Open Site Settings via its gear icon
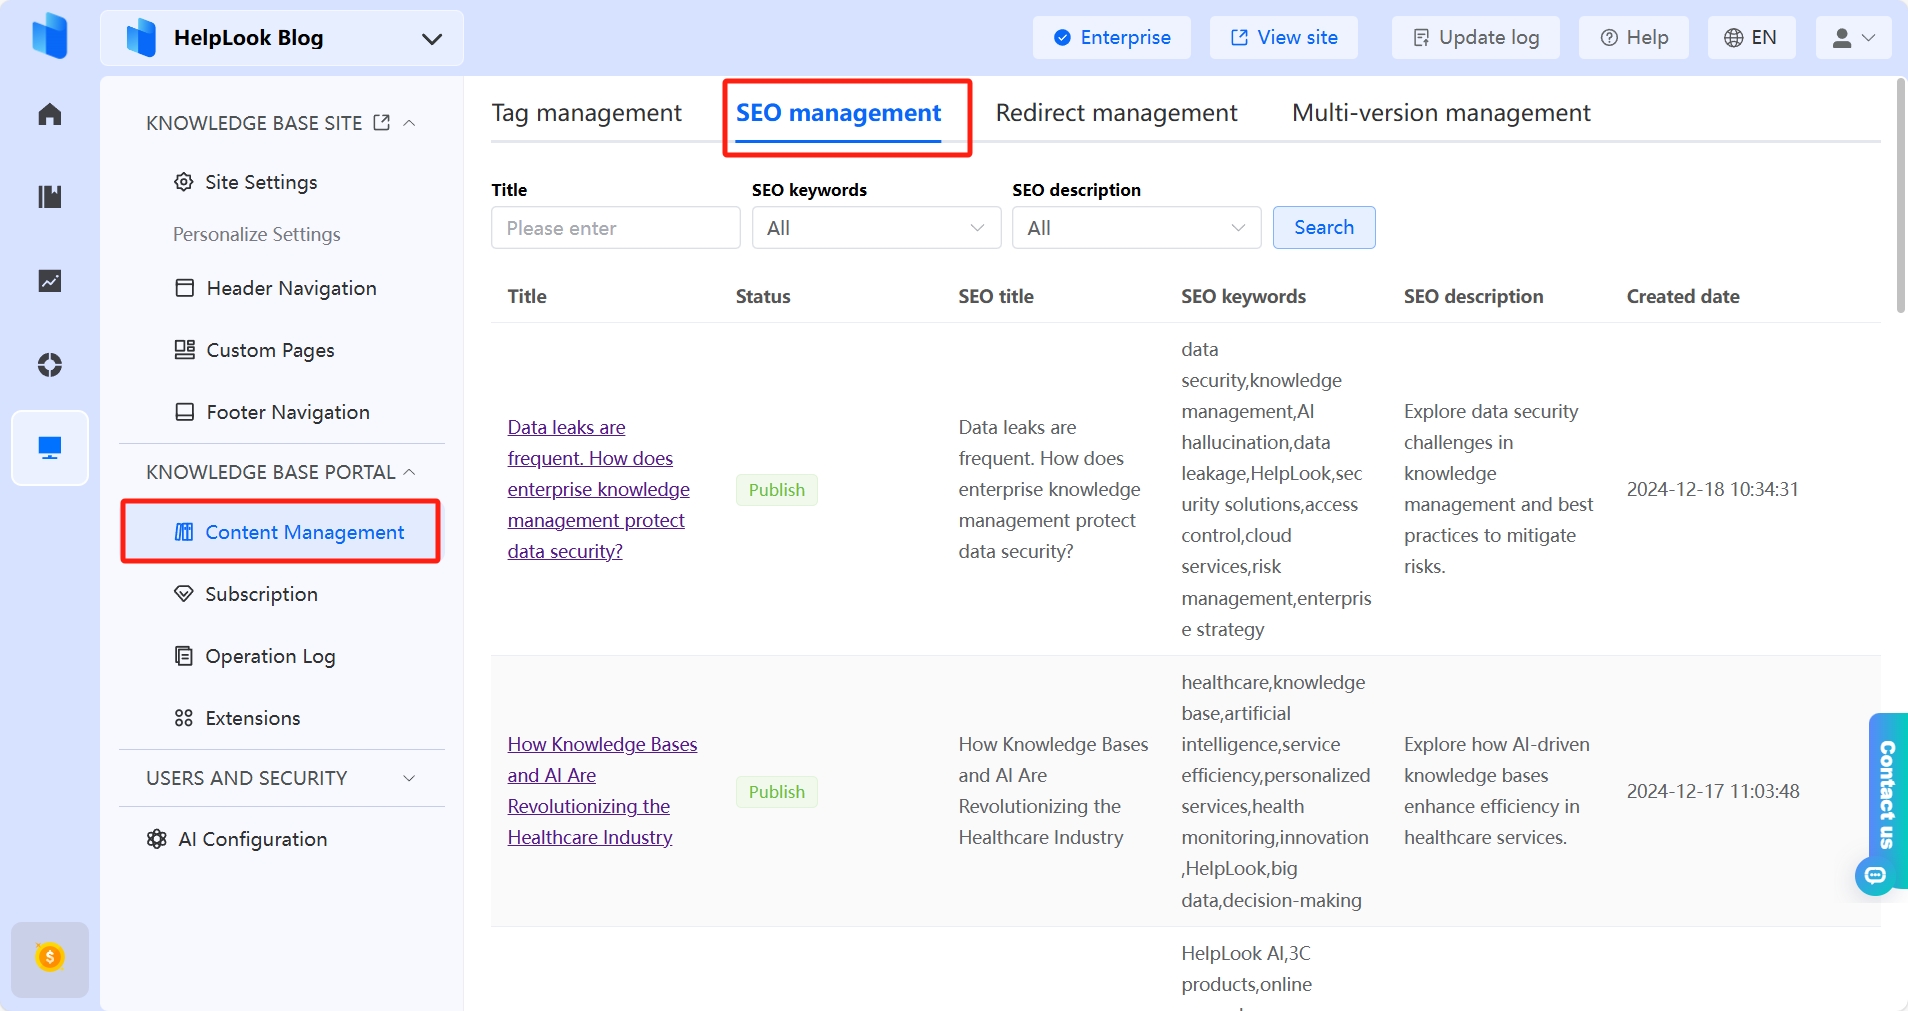 (x=183, y=182)
